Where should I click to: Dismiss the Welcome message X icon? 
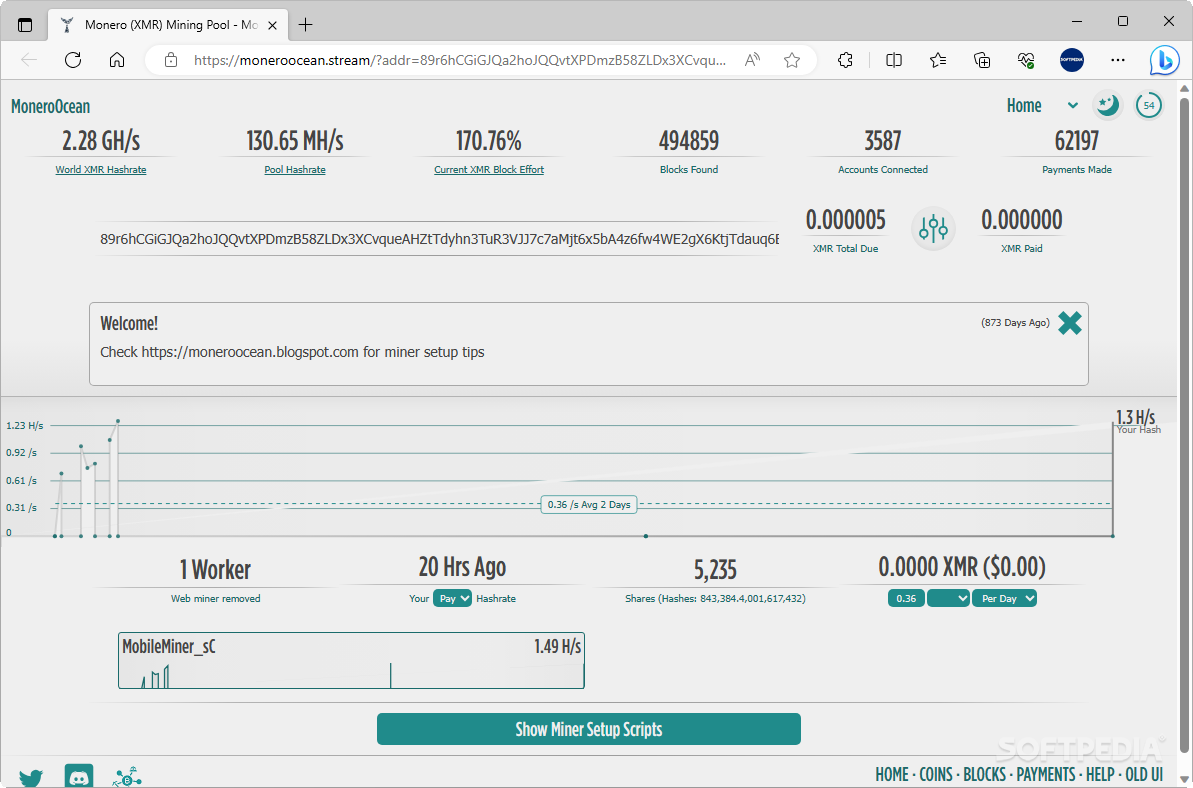pyautogui.click(x=1070, y=323)
